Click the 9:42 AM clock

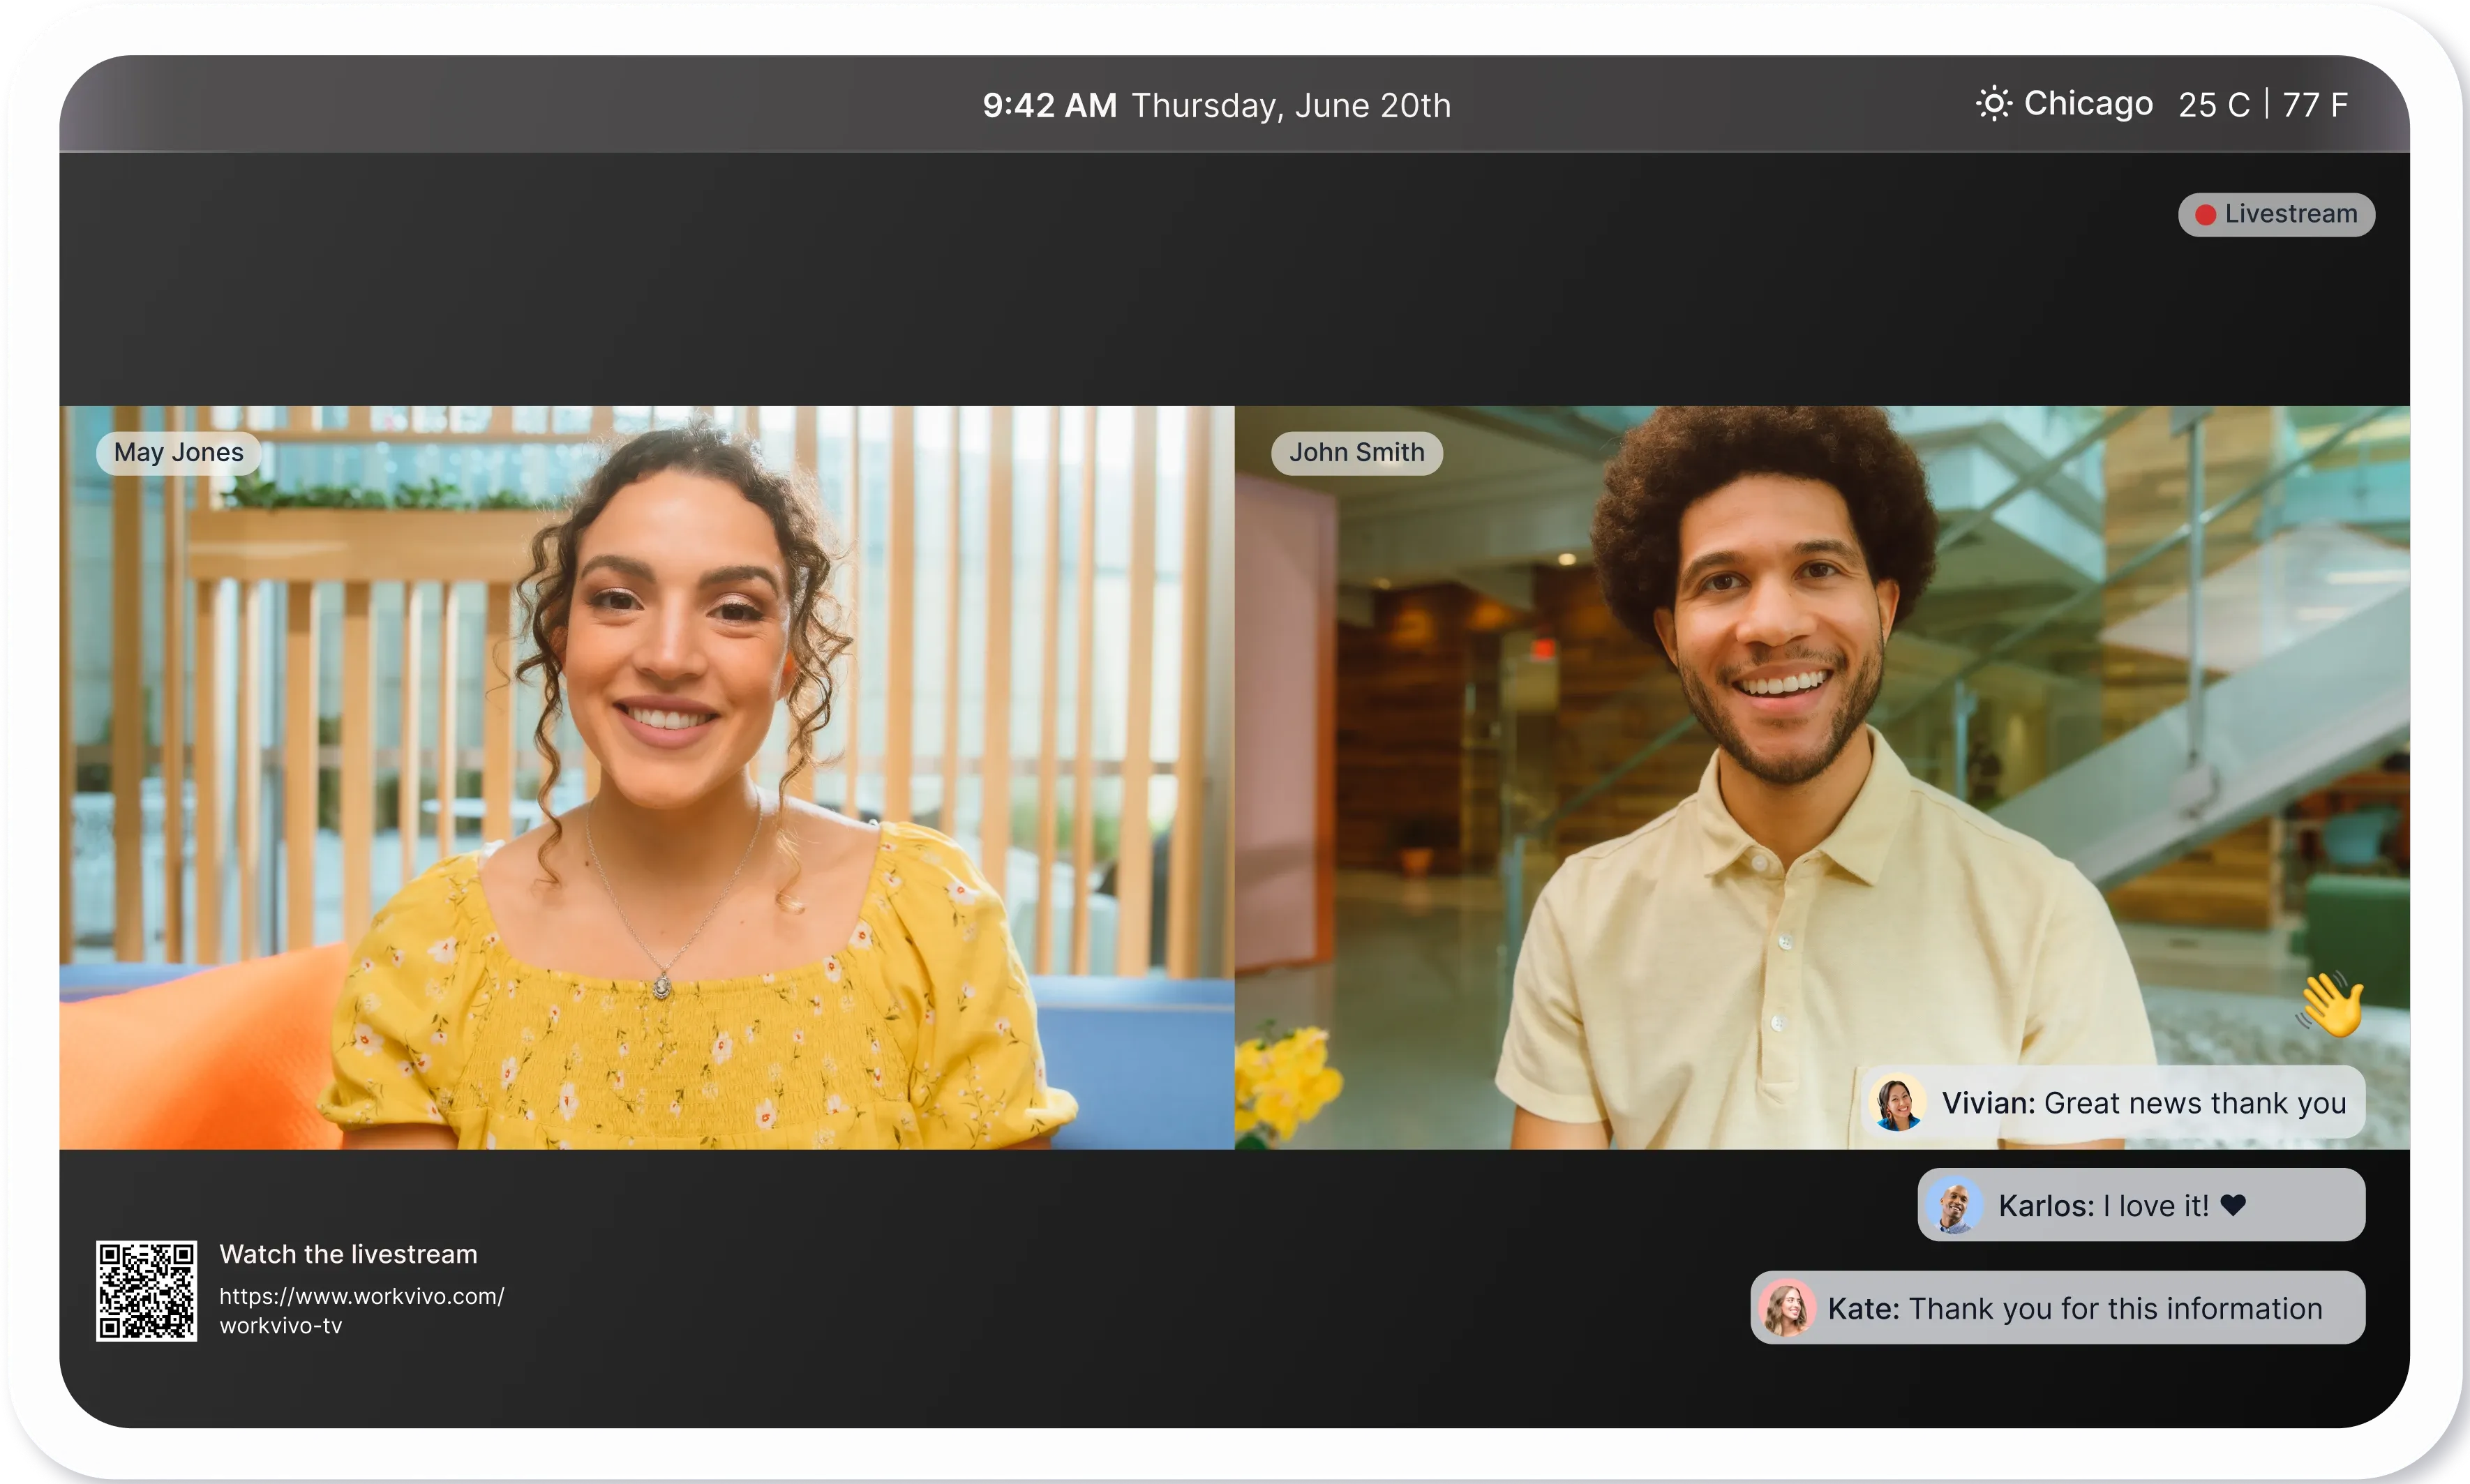point(1049,105)
